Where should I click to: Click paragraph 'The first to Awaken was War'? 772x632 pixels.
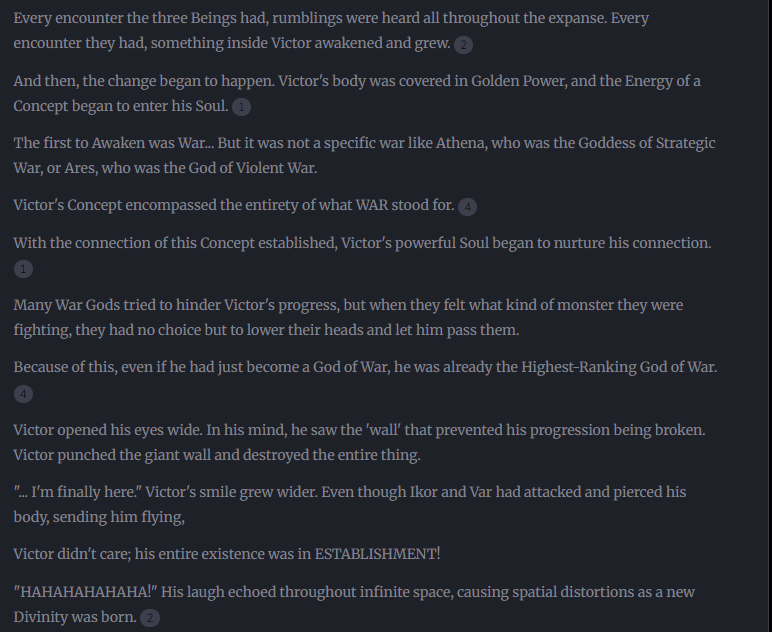pos(364,156)
